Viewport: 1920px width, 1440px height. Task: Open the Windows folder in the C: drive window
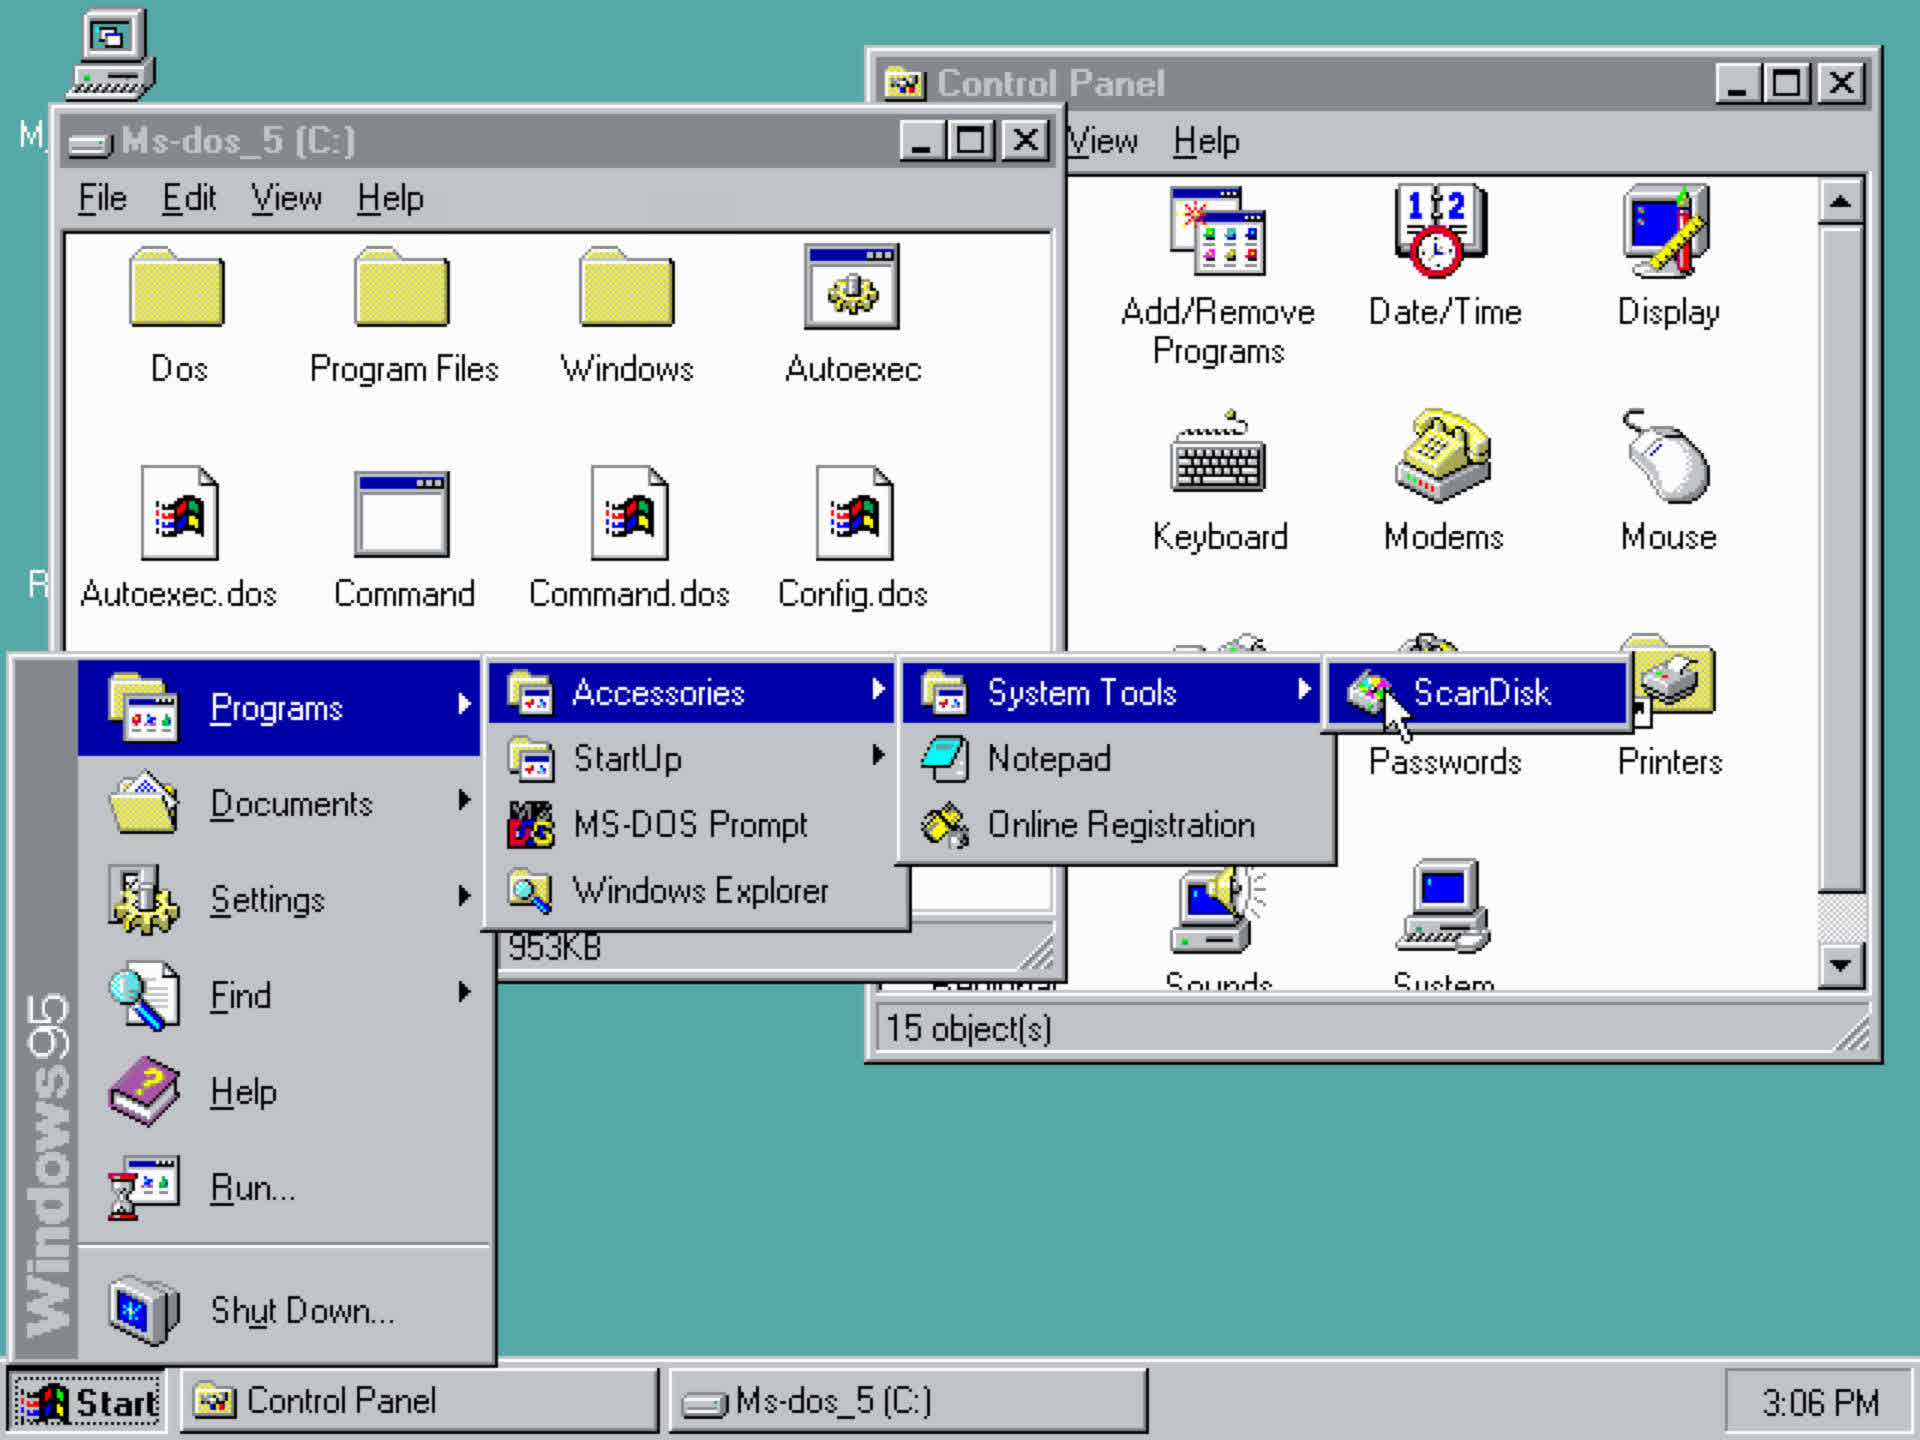(x=627, y=288)
